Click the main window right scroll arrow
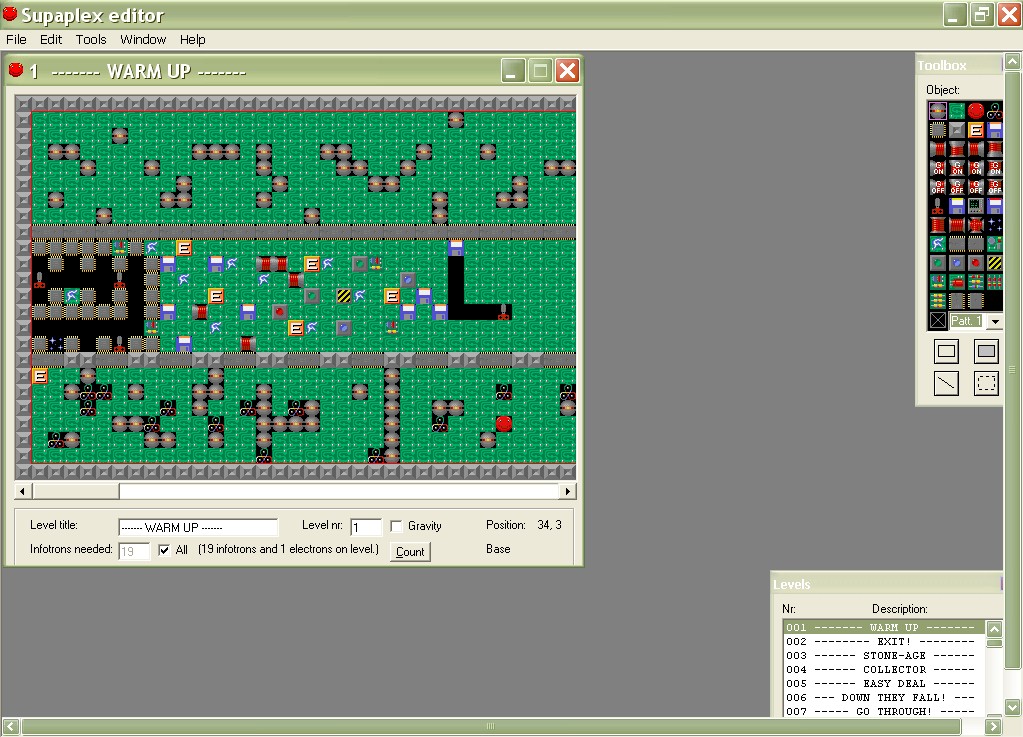1023x737 pixels. coord(994,726)
